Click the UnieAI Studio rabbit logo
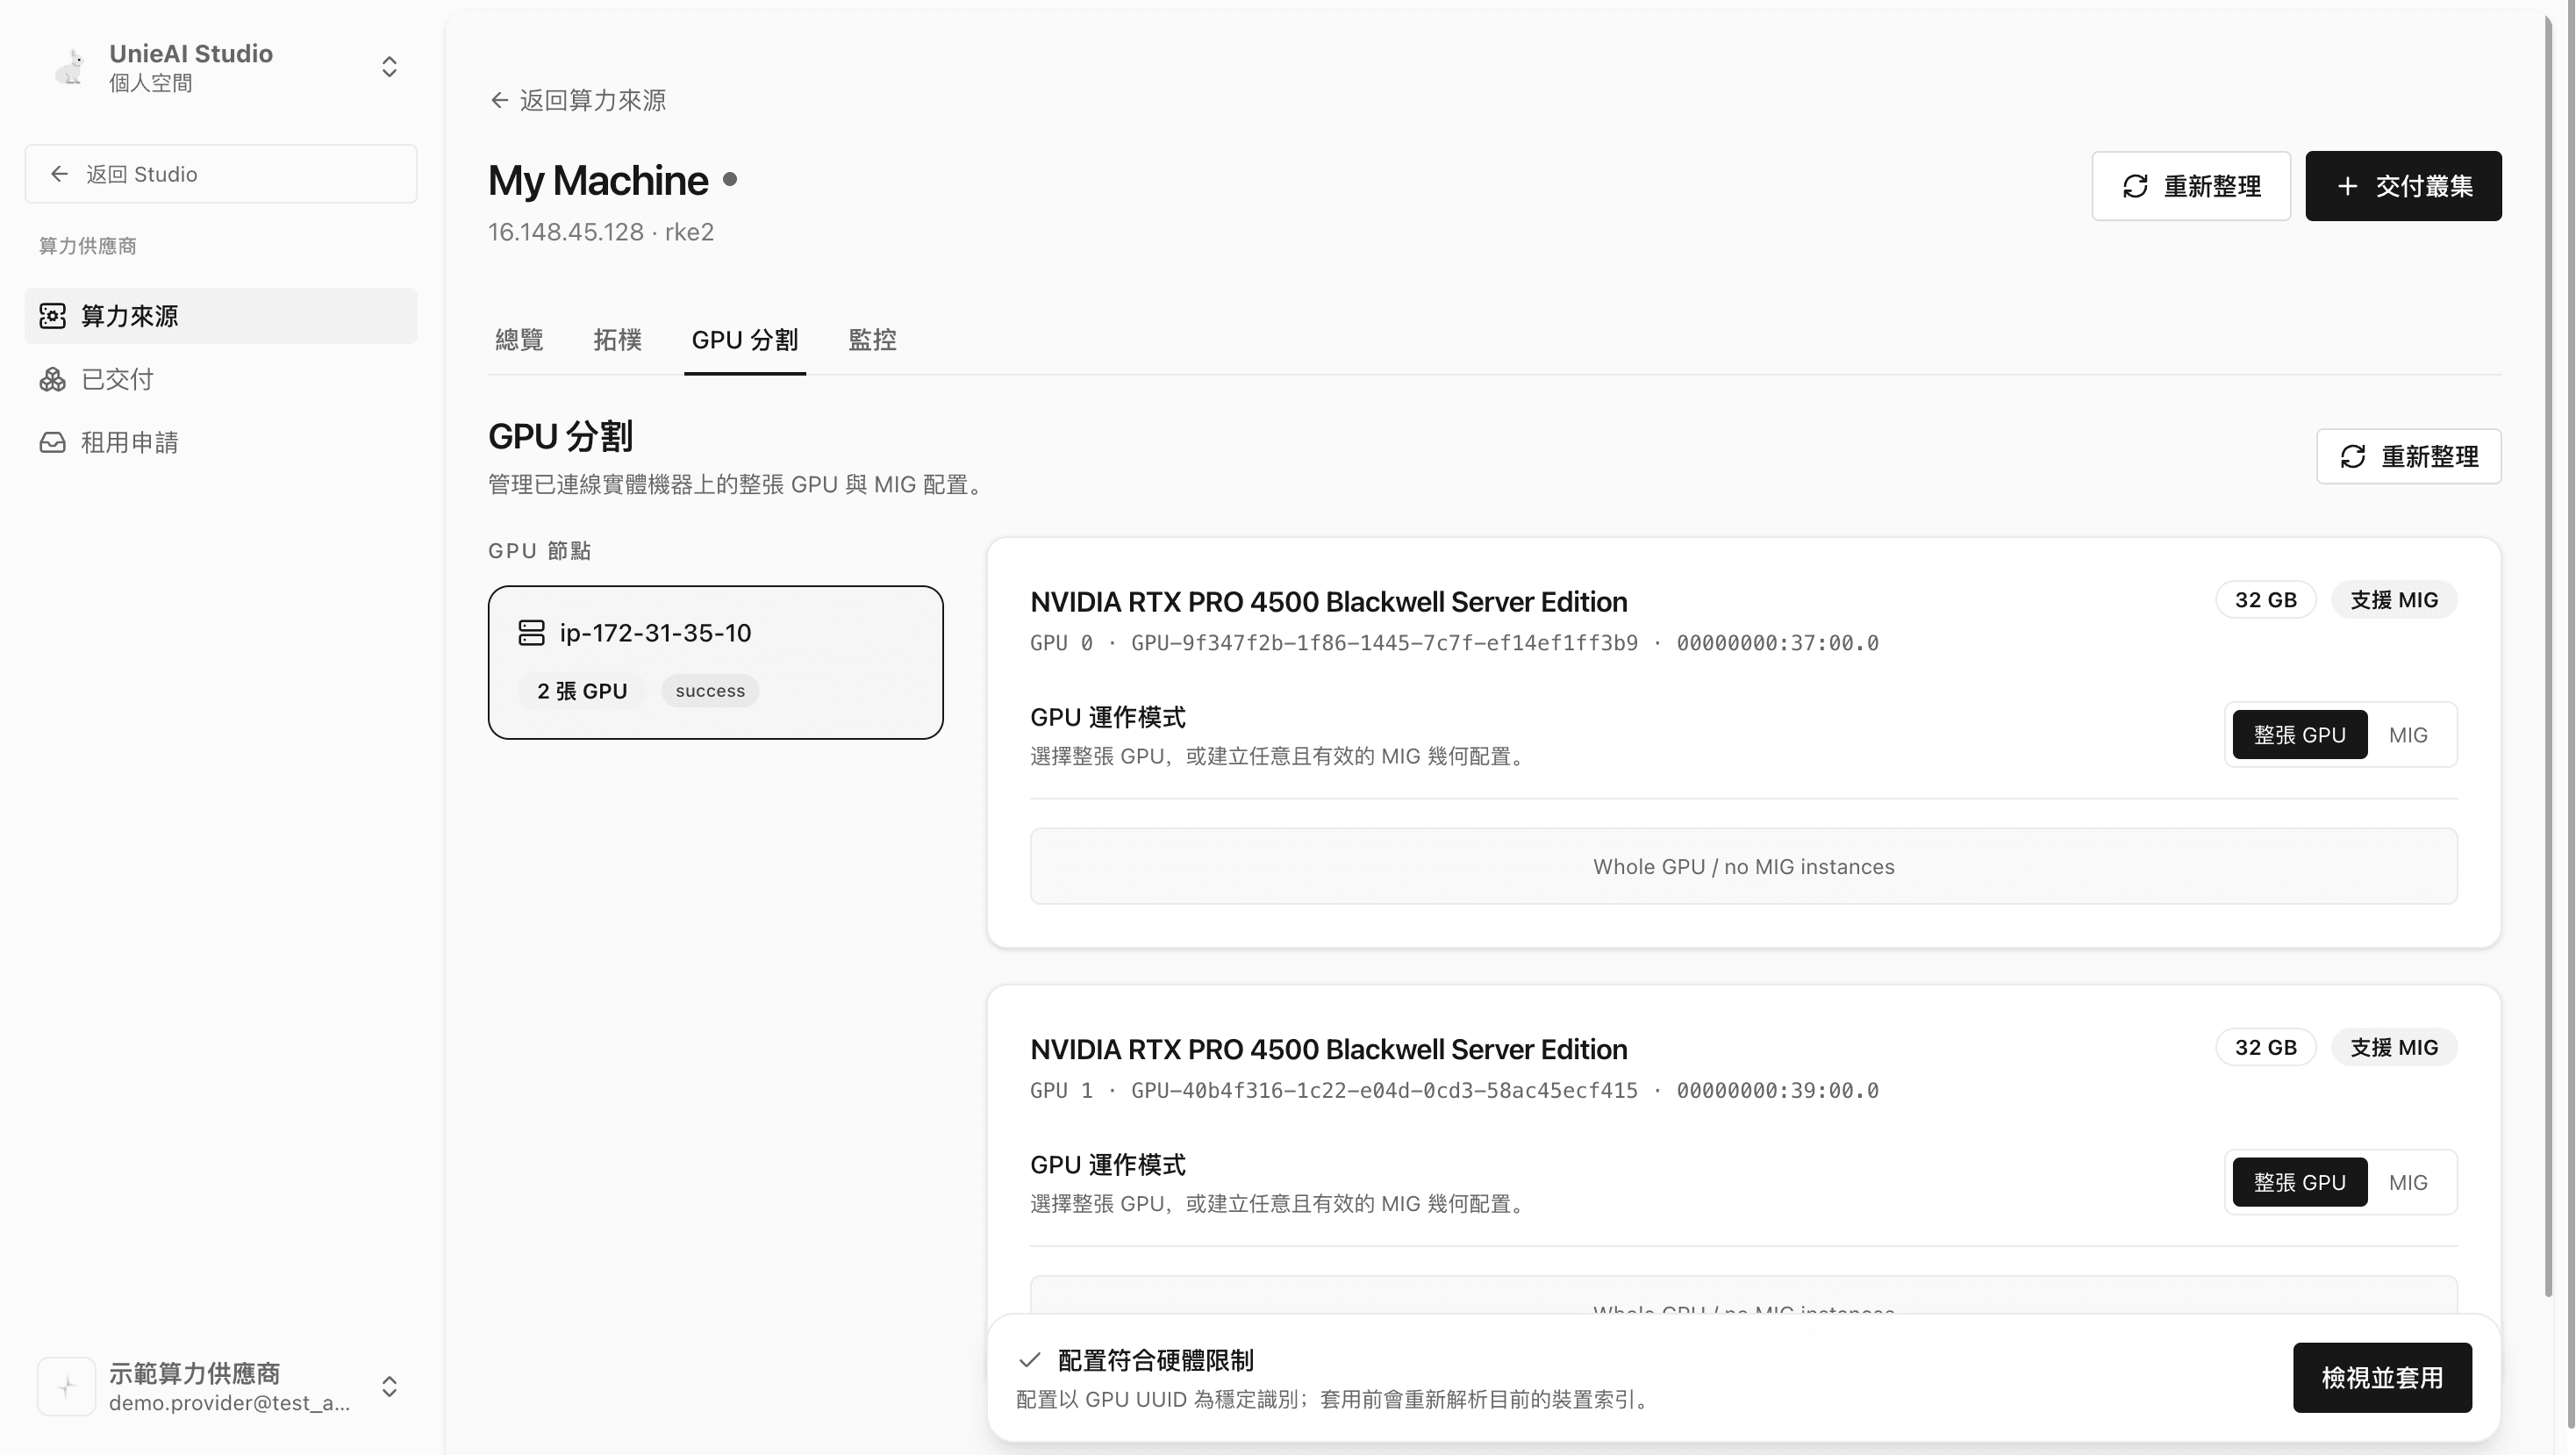The height and width of the screenshot is (1455, 2576). pos(70,67)
